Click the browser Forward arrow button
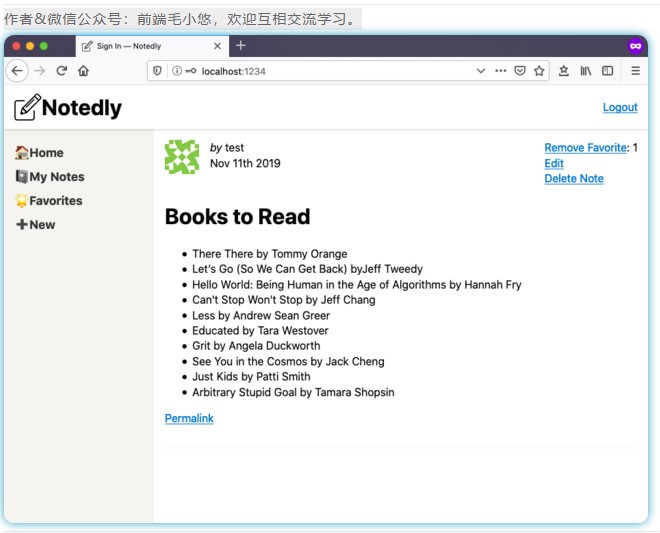The image size is (660, 533). coord(40,71)
